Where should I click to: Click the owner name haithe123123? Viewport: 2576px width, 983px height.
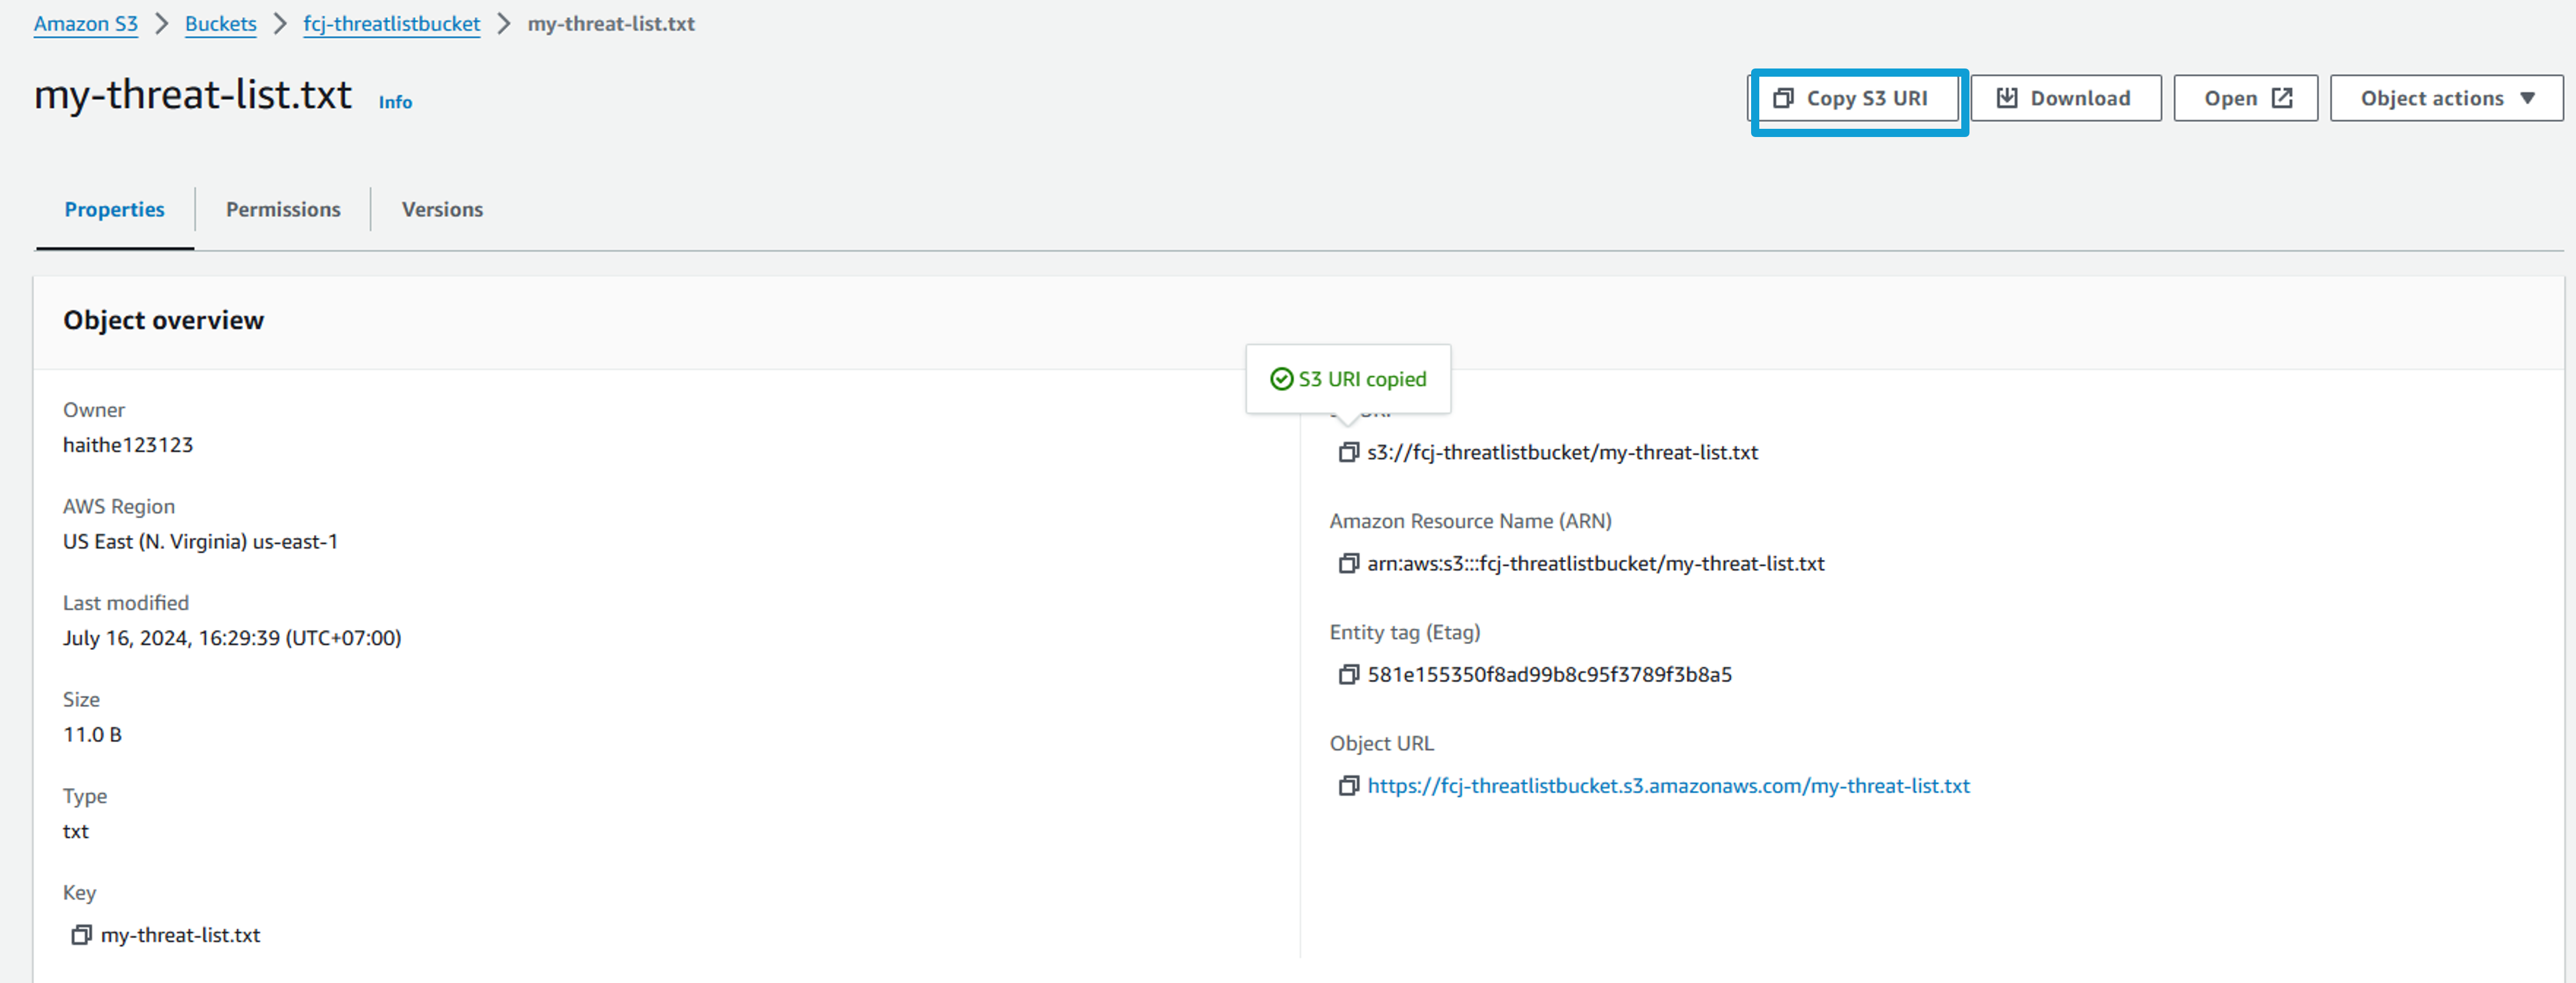coord(128,445)
